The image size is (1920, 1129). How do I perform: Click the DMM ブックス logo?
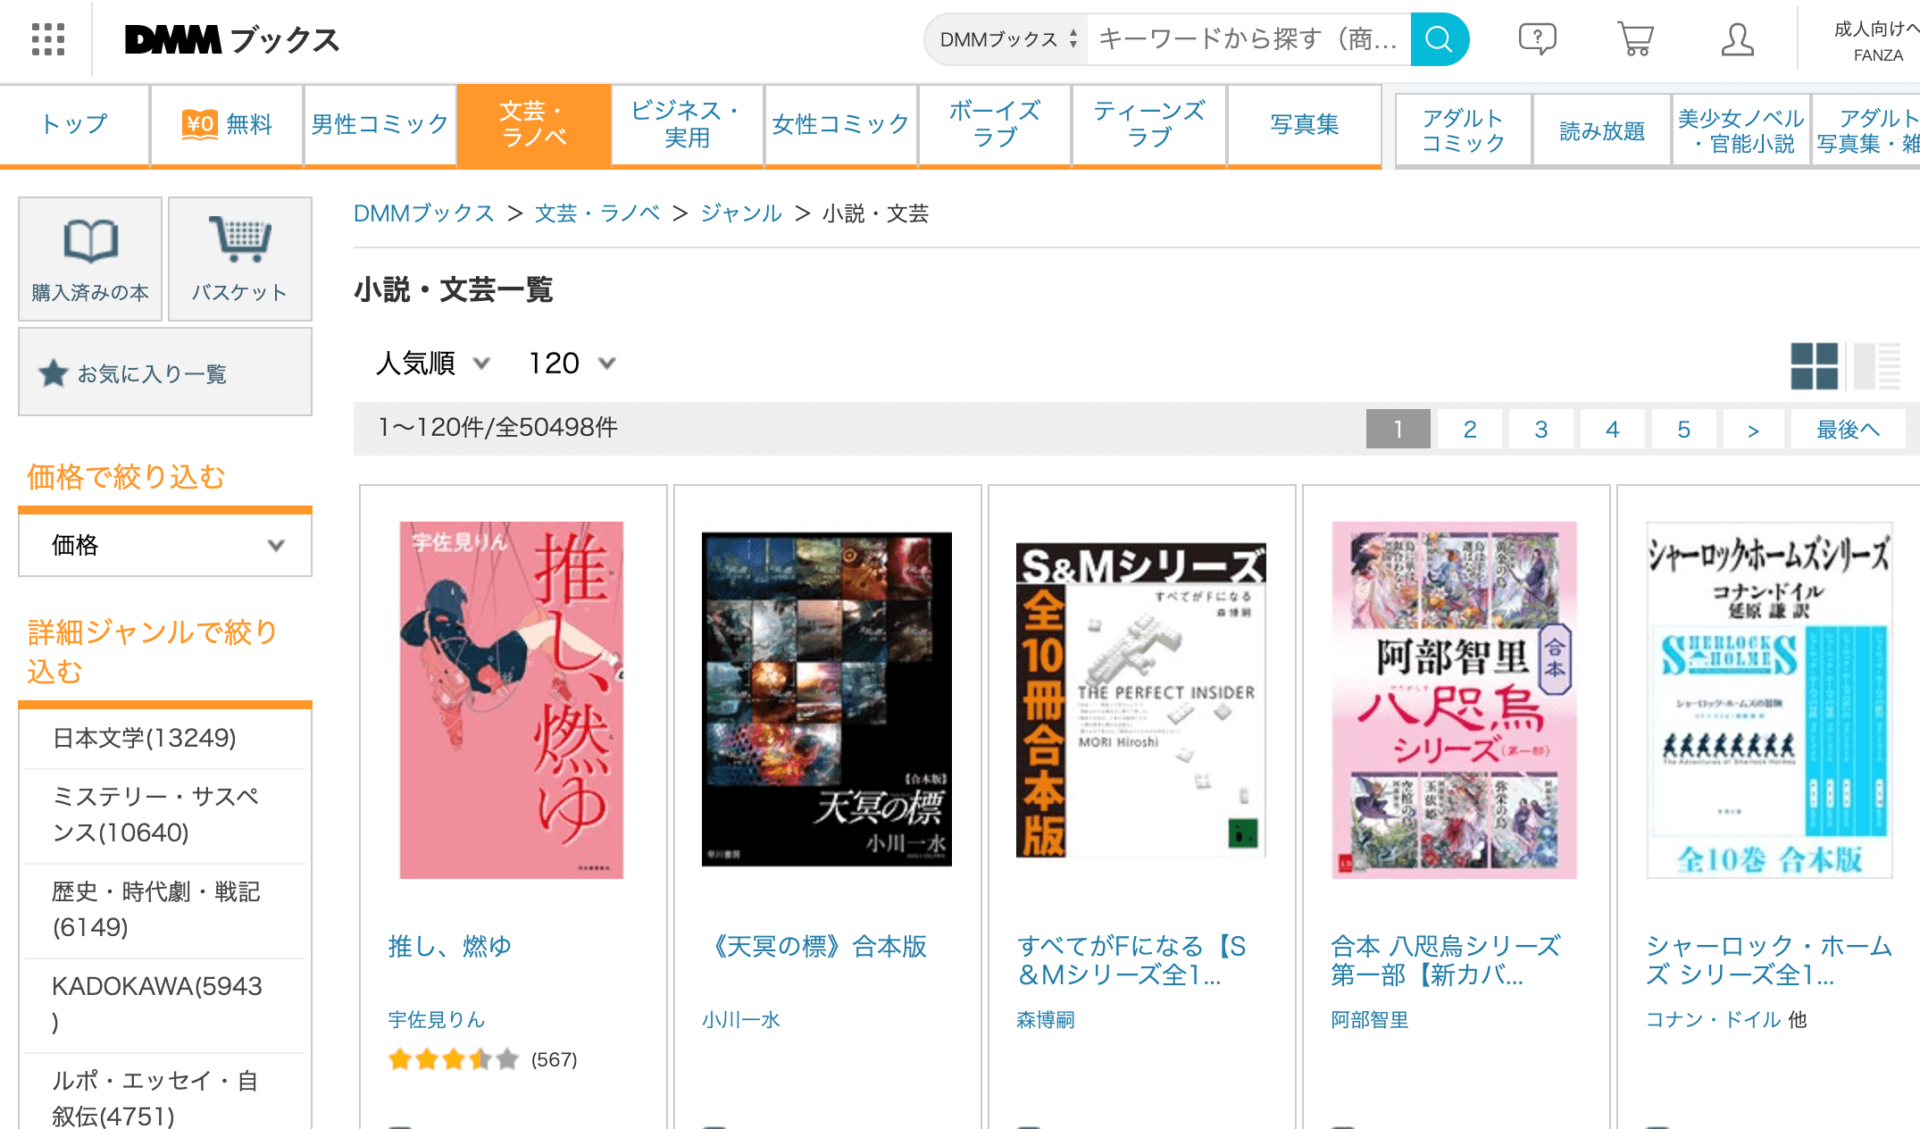tap(232, 40)
